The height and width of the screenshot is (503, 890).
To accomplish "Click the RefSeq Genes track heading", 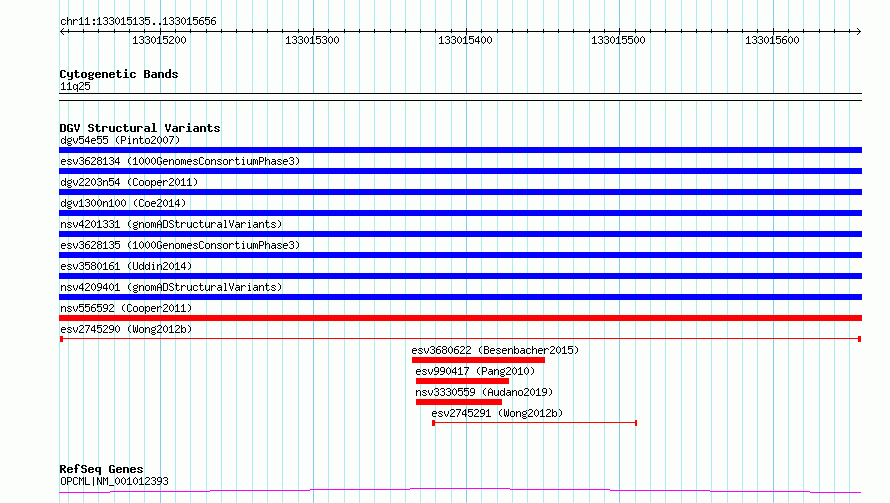I will (x=101, y=469).
